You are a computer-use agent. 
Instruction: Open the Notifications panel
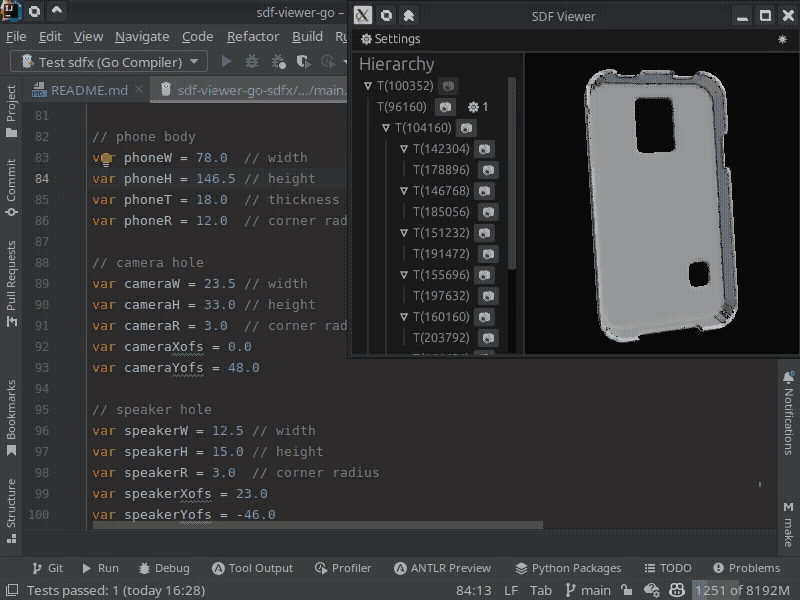point(788,413)
